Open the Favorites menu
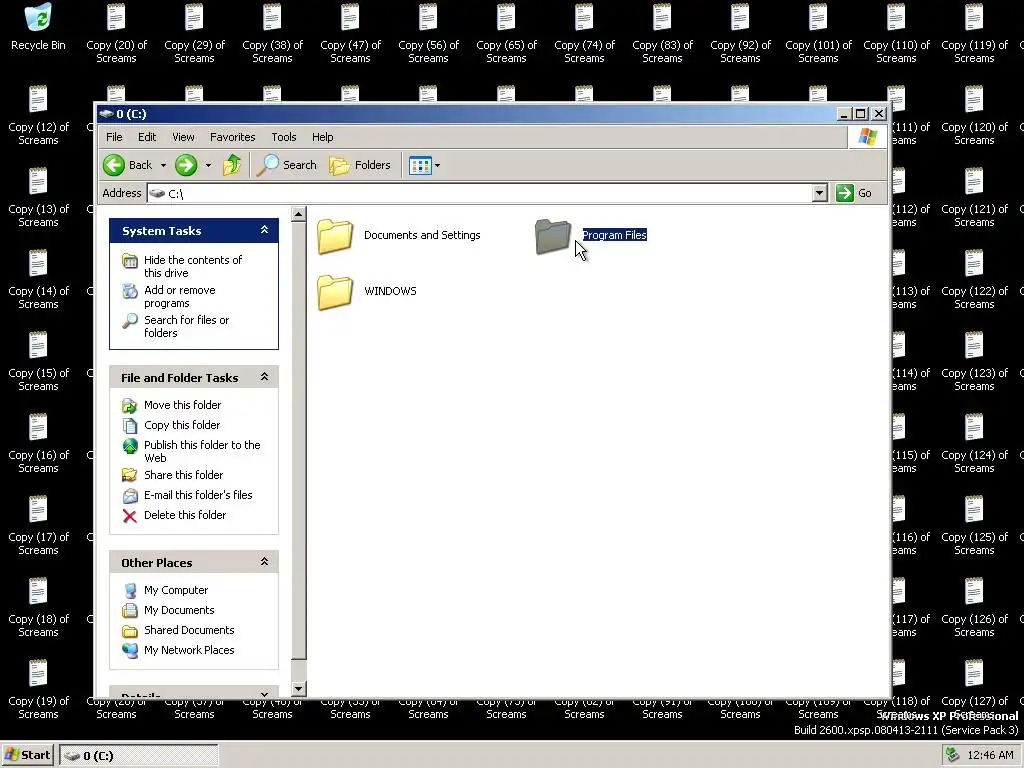1024x768 pixels. (232, 137)
